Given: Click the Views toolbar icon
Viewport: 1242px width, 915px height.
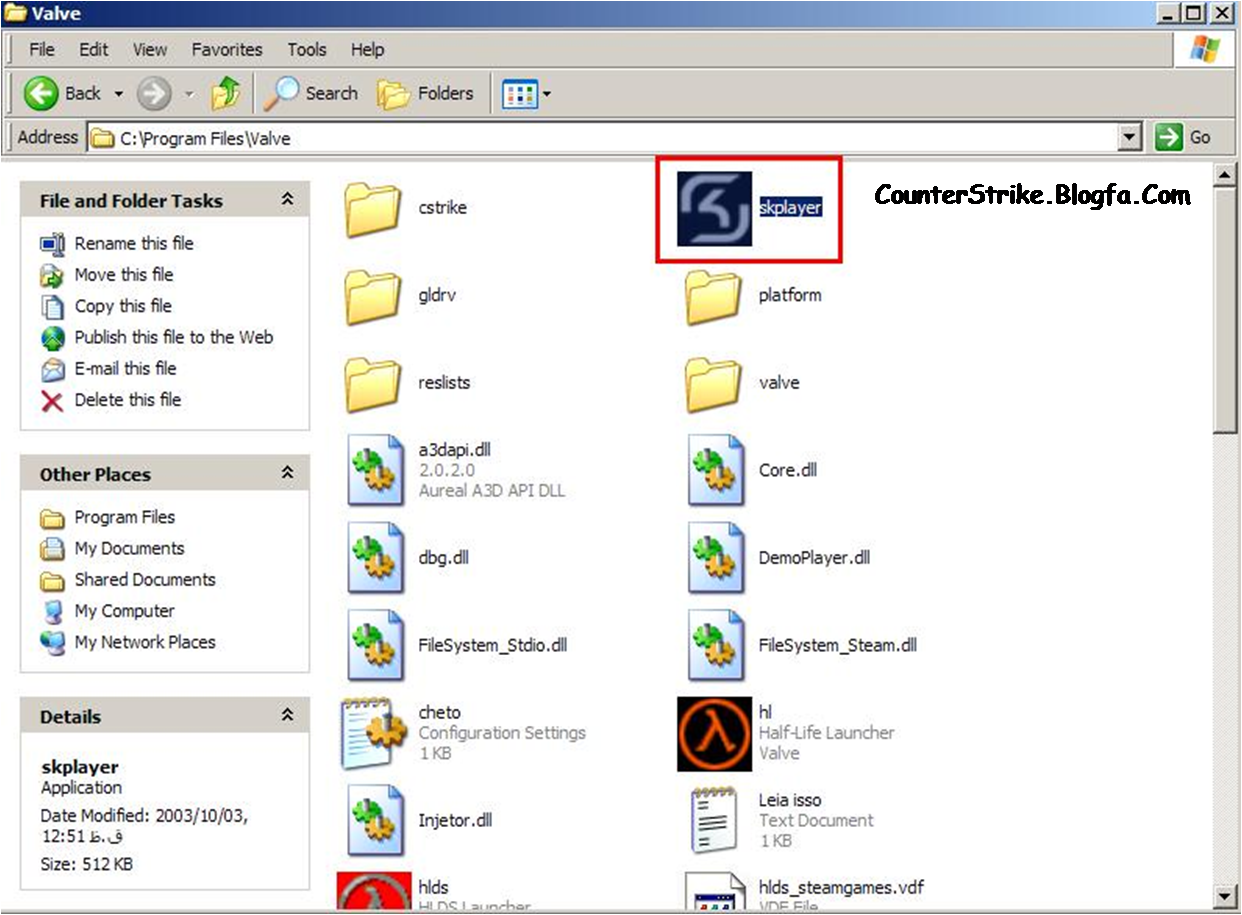Looking at the screenshot, I should tap(520, 95).
